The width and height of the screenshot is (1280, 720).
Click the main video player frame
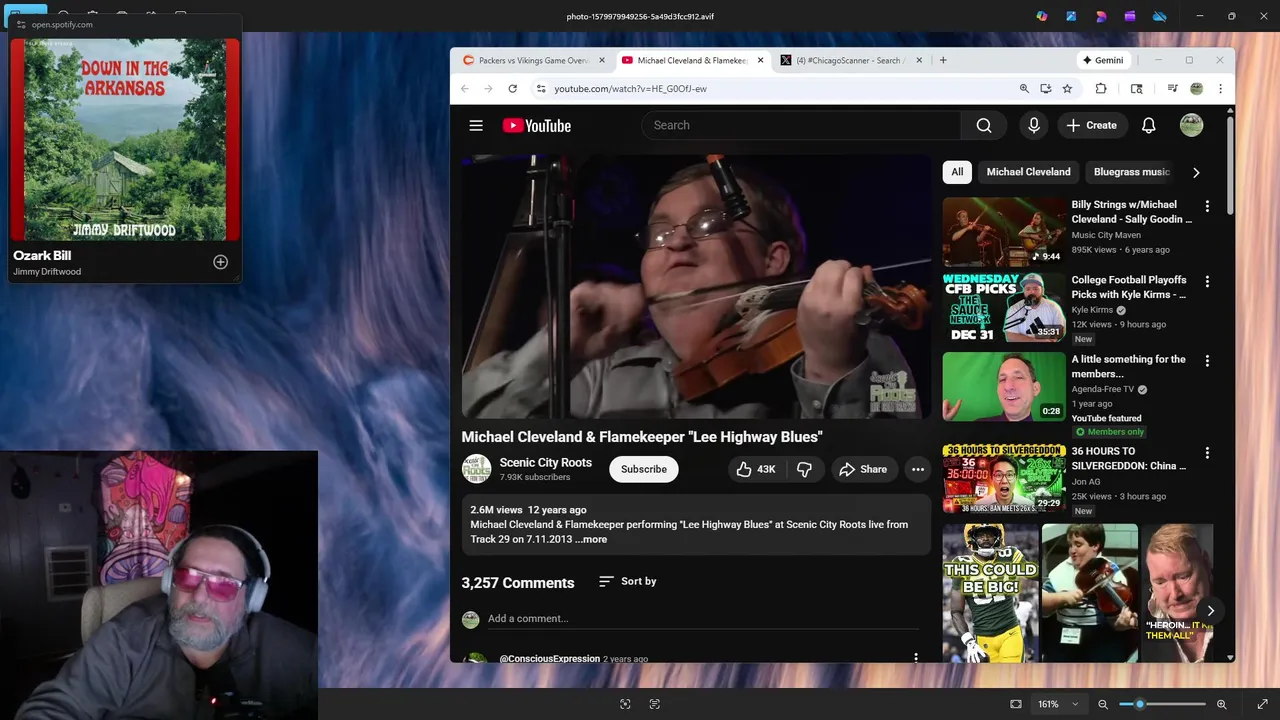(x=696, y=286)
